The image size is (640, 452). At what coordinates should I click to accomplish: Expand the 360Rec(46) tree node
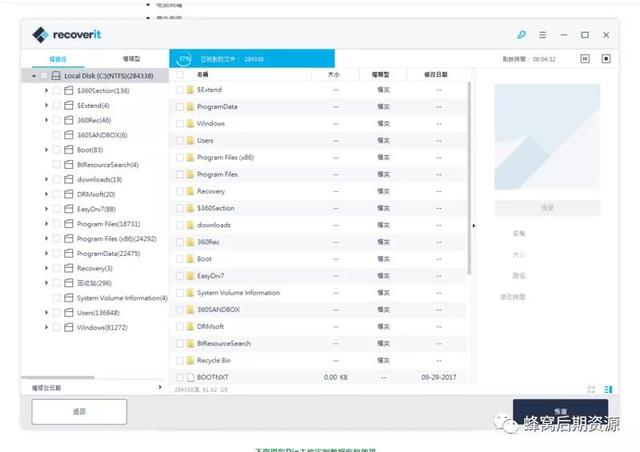[46, 120]
